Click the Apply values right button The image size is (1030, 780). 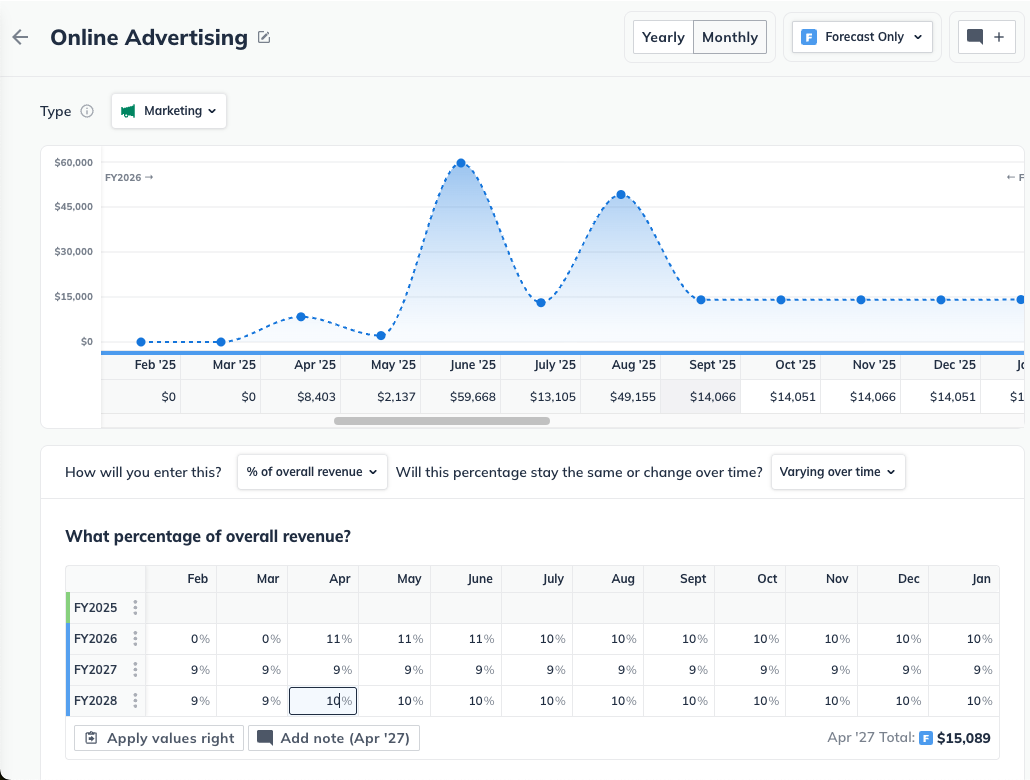click(158, 737)
